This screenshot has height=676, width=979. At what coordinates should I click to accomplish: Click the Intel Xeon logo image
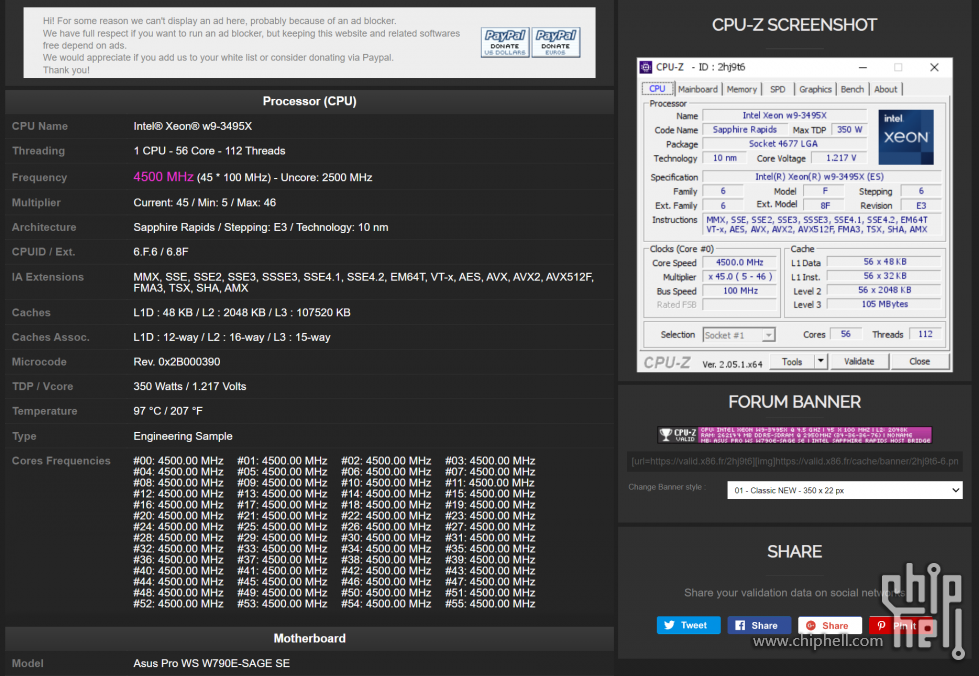pyautogui.click(x=906, y=137)
